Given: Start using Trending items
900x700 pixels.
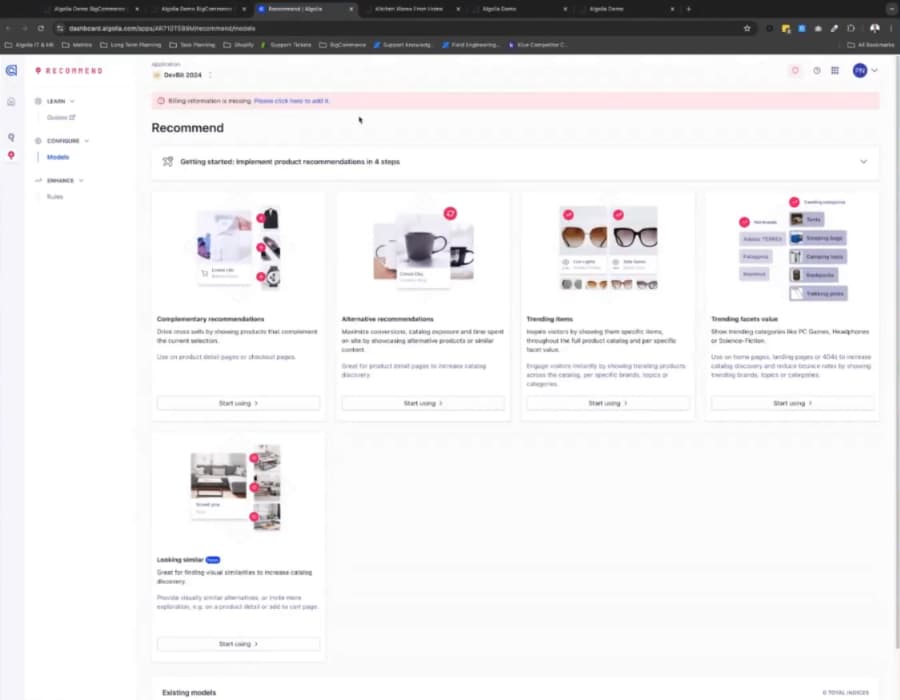Looking at the screenshot, I should 608,403.
